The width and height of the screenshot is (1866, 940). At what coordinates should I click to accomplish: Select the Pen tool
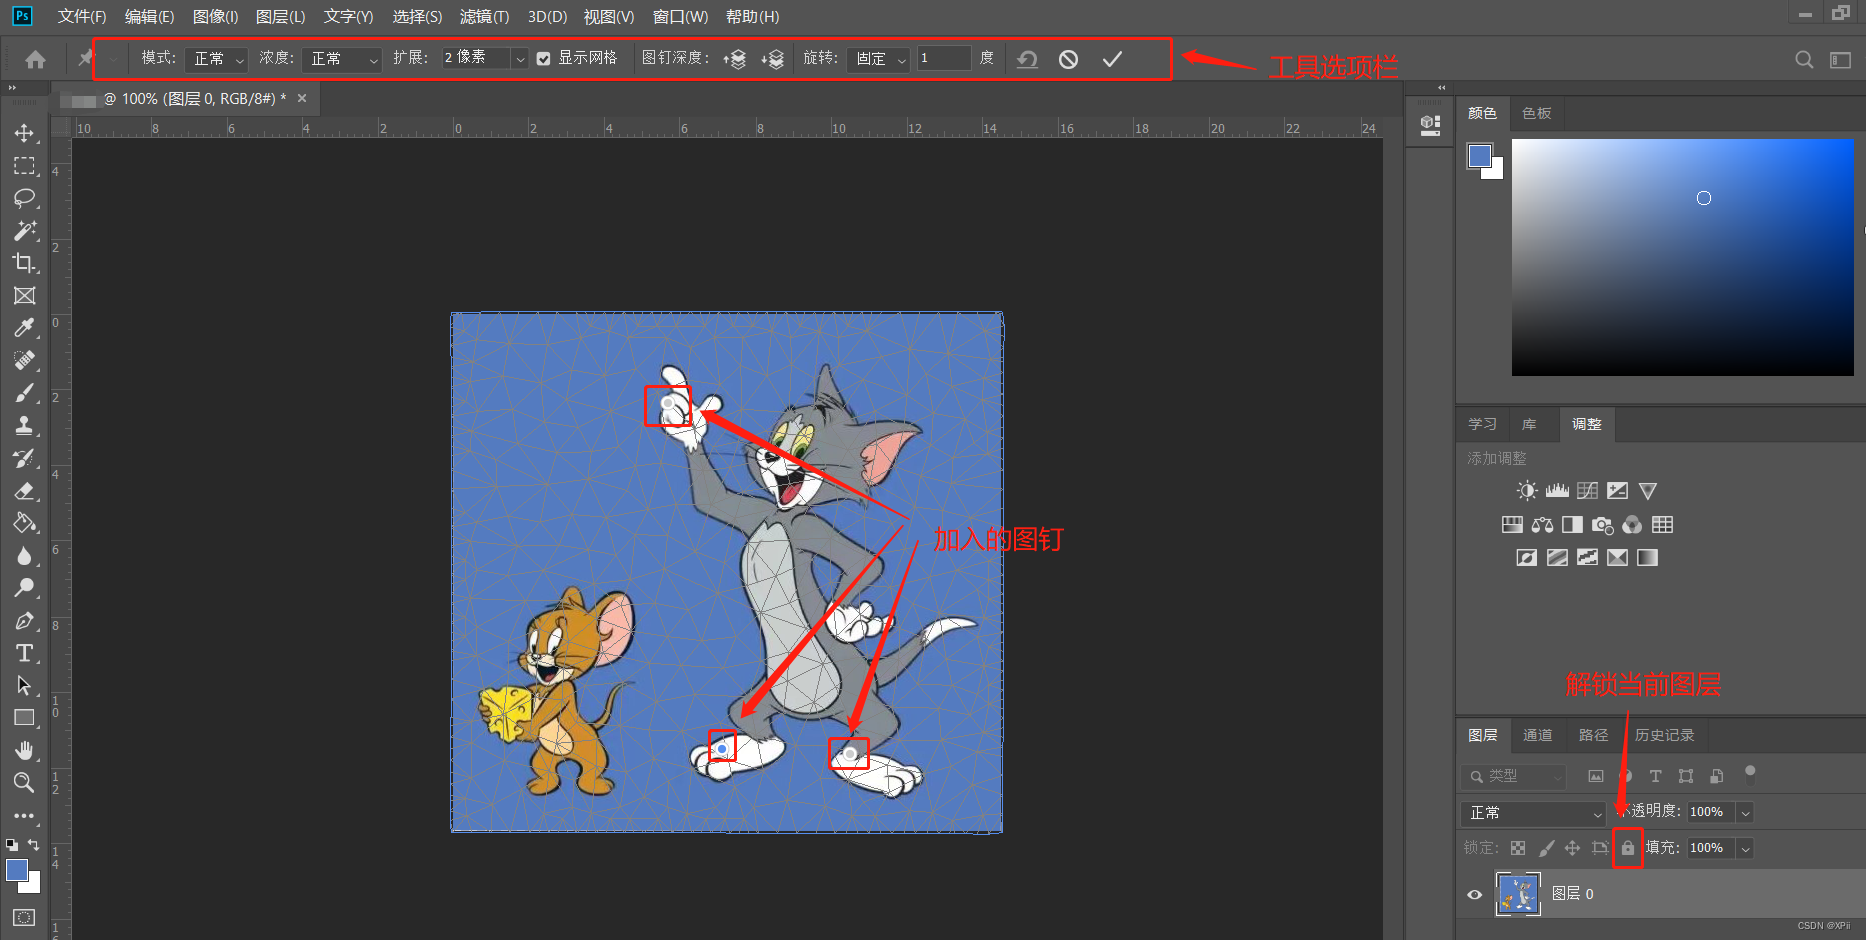click(x=24, y=621)
